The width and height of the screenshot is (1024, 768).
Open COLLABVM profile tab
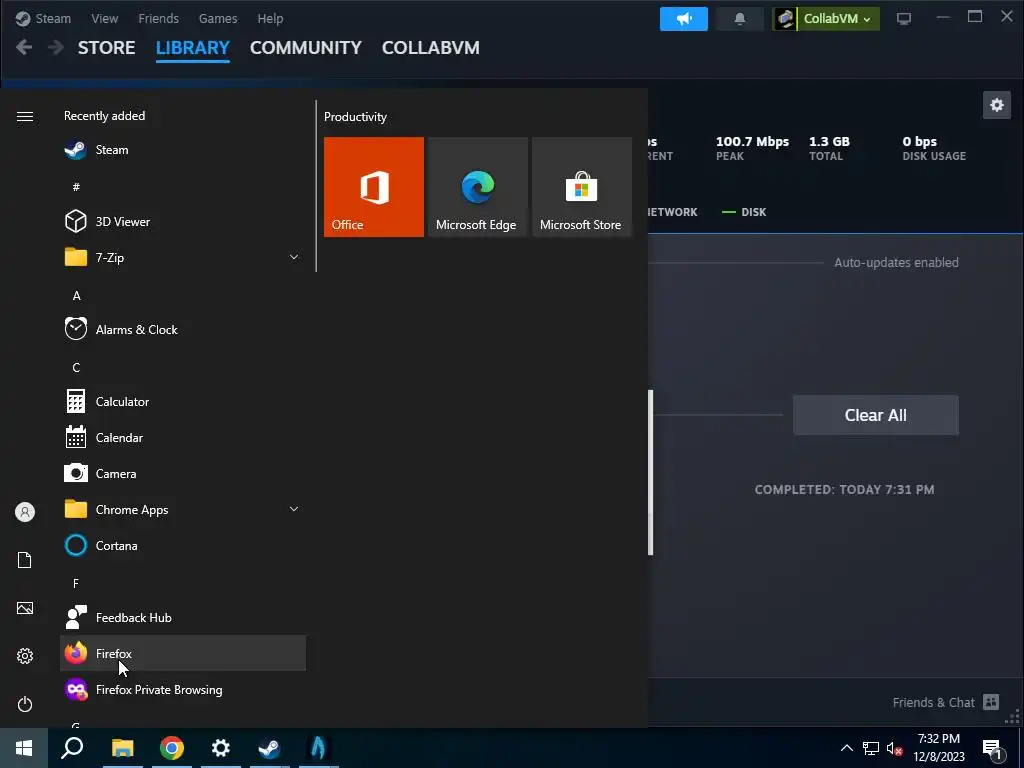(430, 48)
